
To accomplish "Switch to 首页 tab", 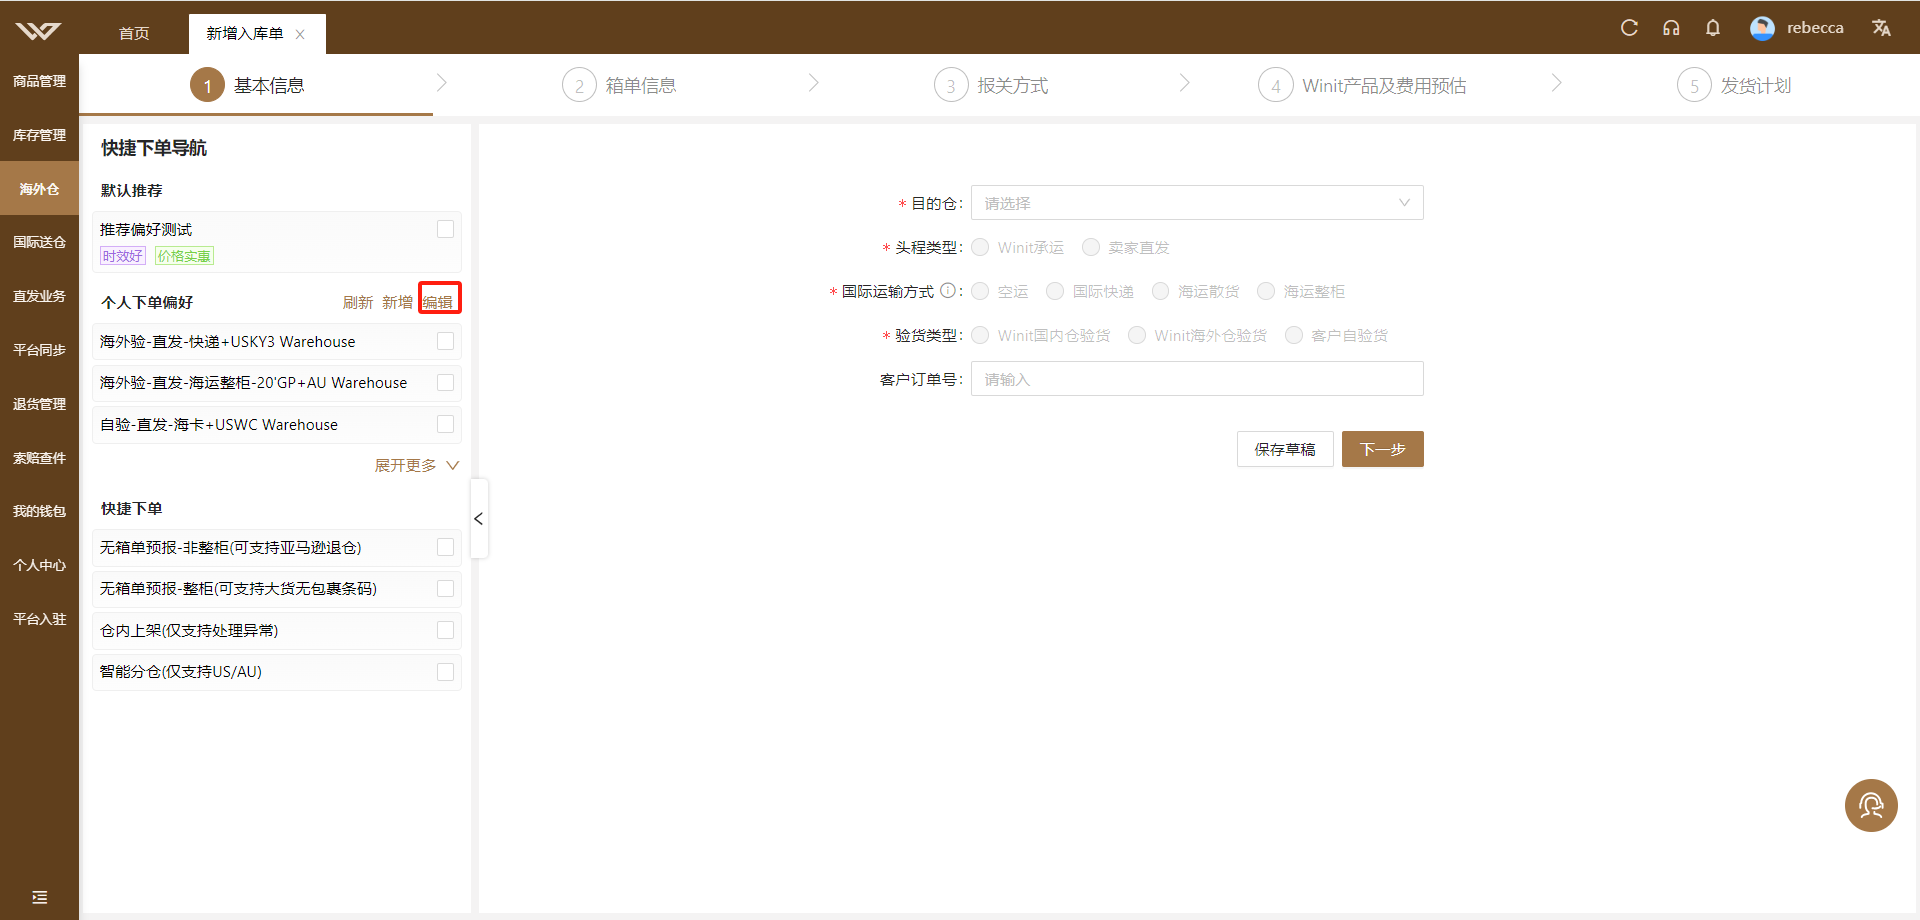I will coord(134,34).
